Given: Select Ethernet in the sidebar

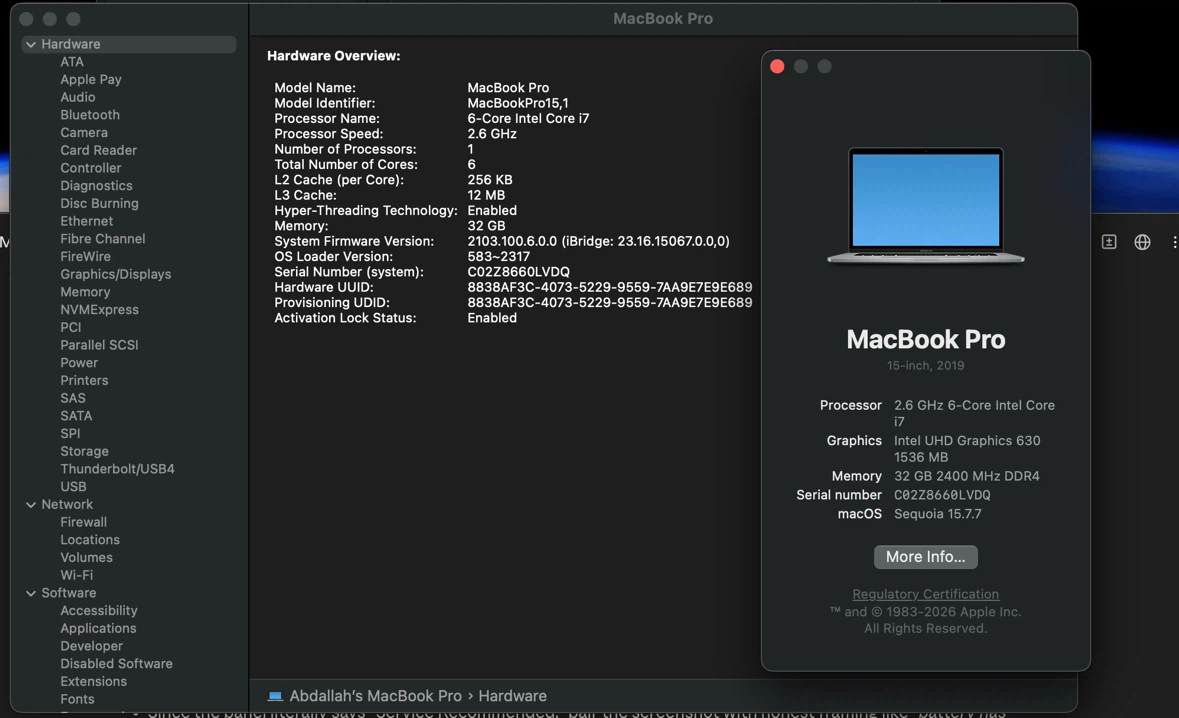Looking at the screenshot, I should click(x=86, y=221).
